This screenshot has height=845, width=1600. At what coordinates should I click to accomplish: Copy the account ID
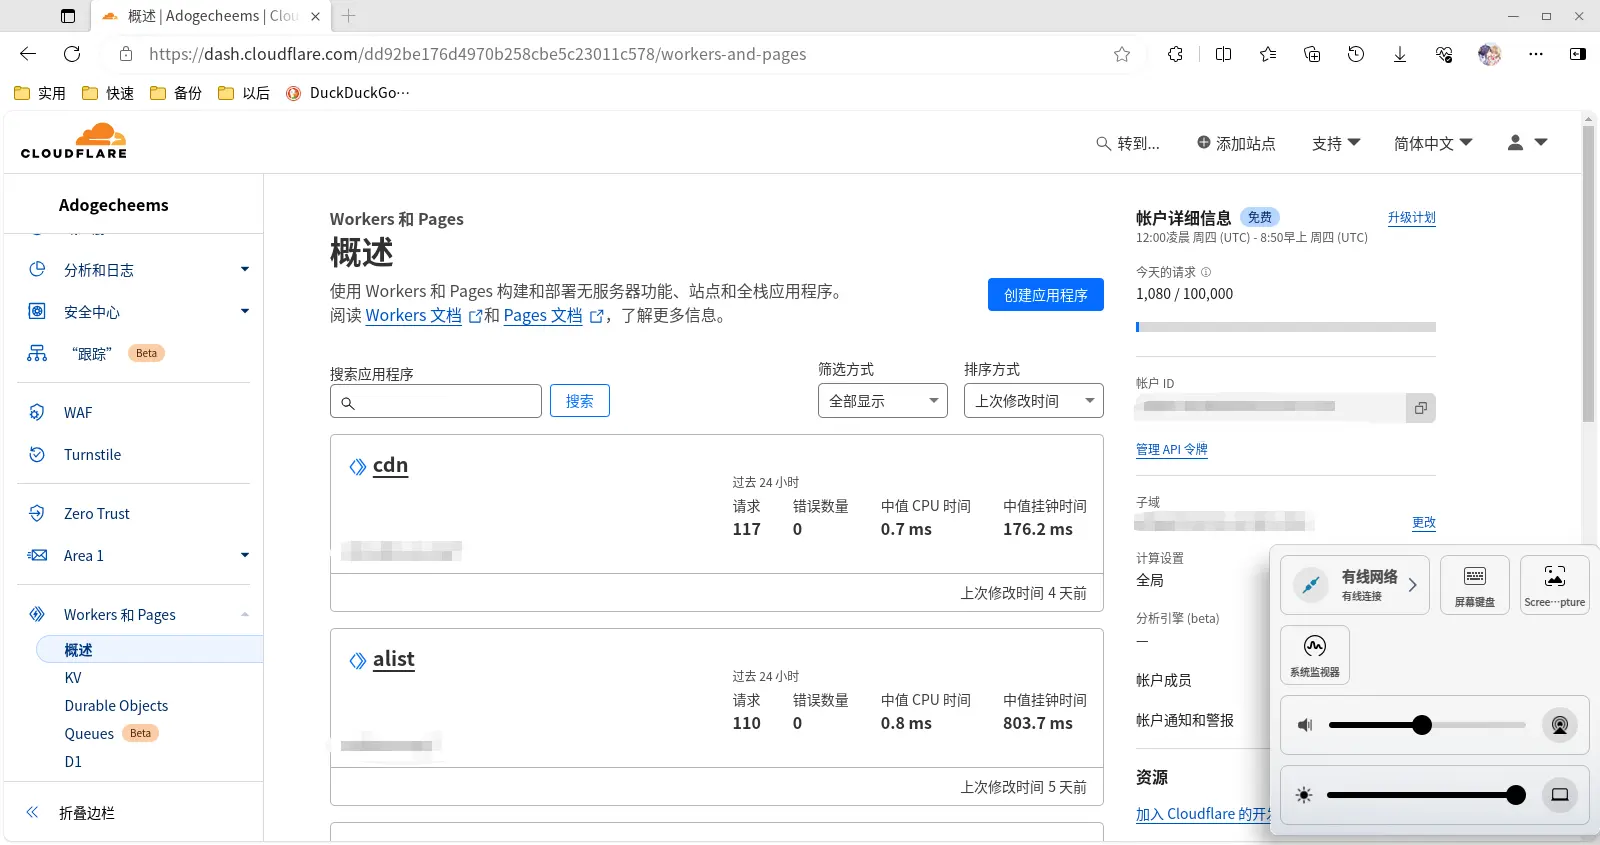point(1421,408)
